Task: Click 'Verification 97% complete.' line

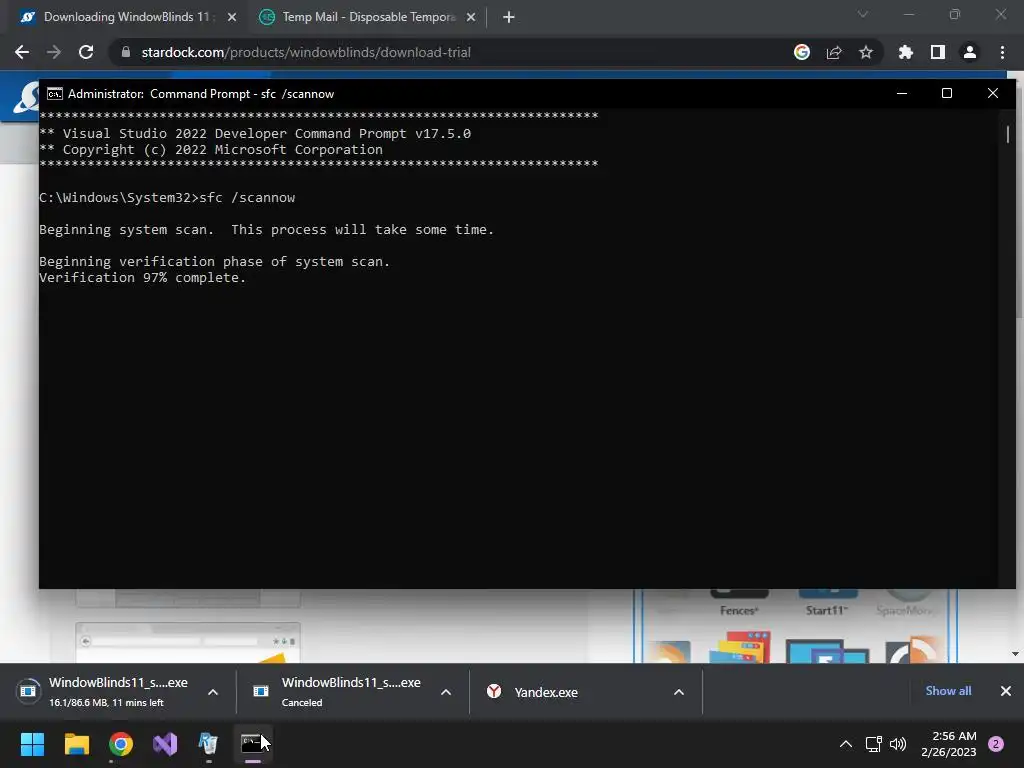Action: pos(142,278)
